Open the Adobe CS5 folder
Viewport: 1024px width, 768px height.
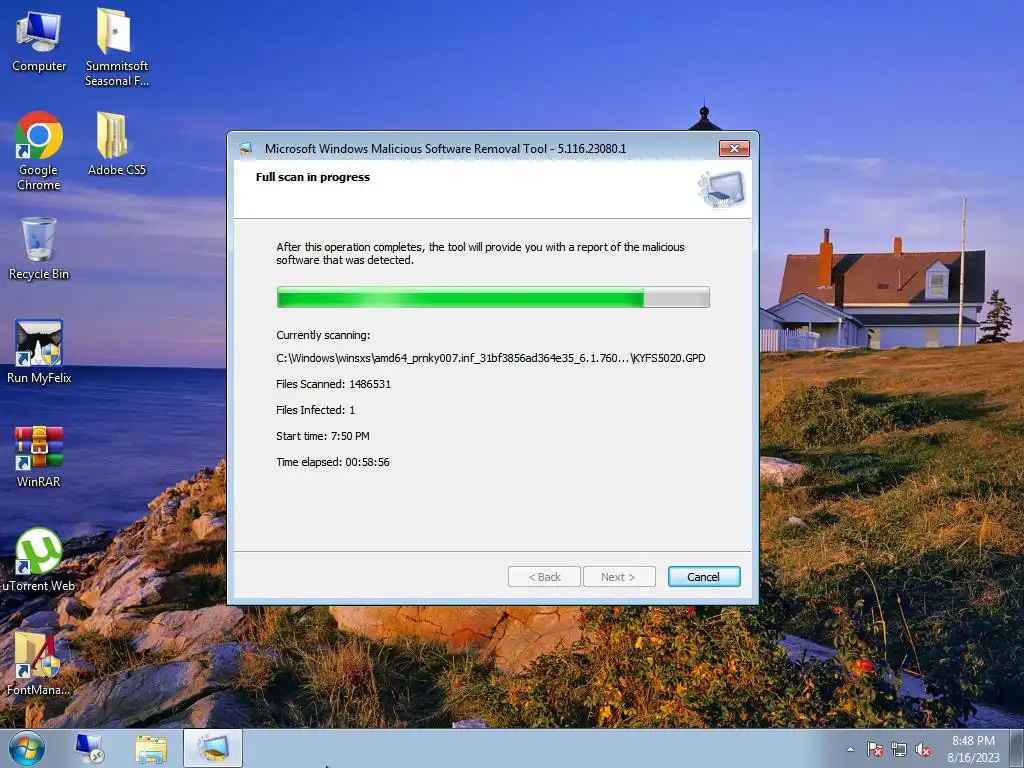(x=116, y=144)
